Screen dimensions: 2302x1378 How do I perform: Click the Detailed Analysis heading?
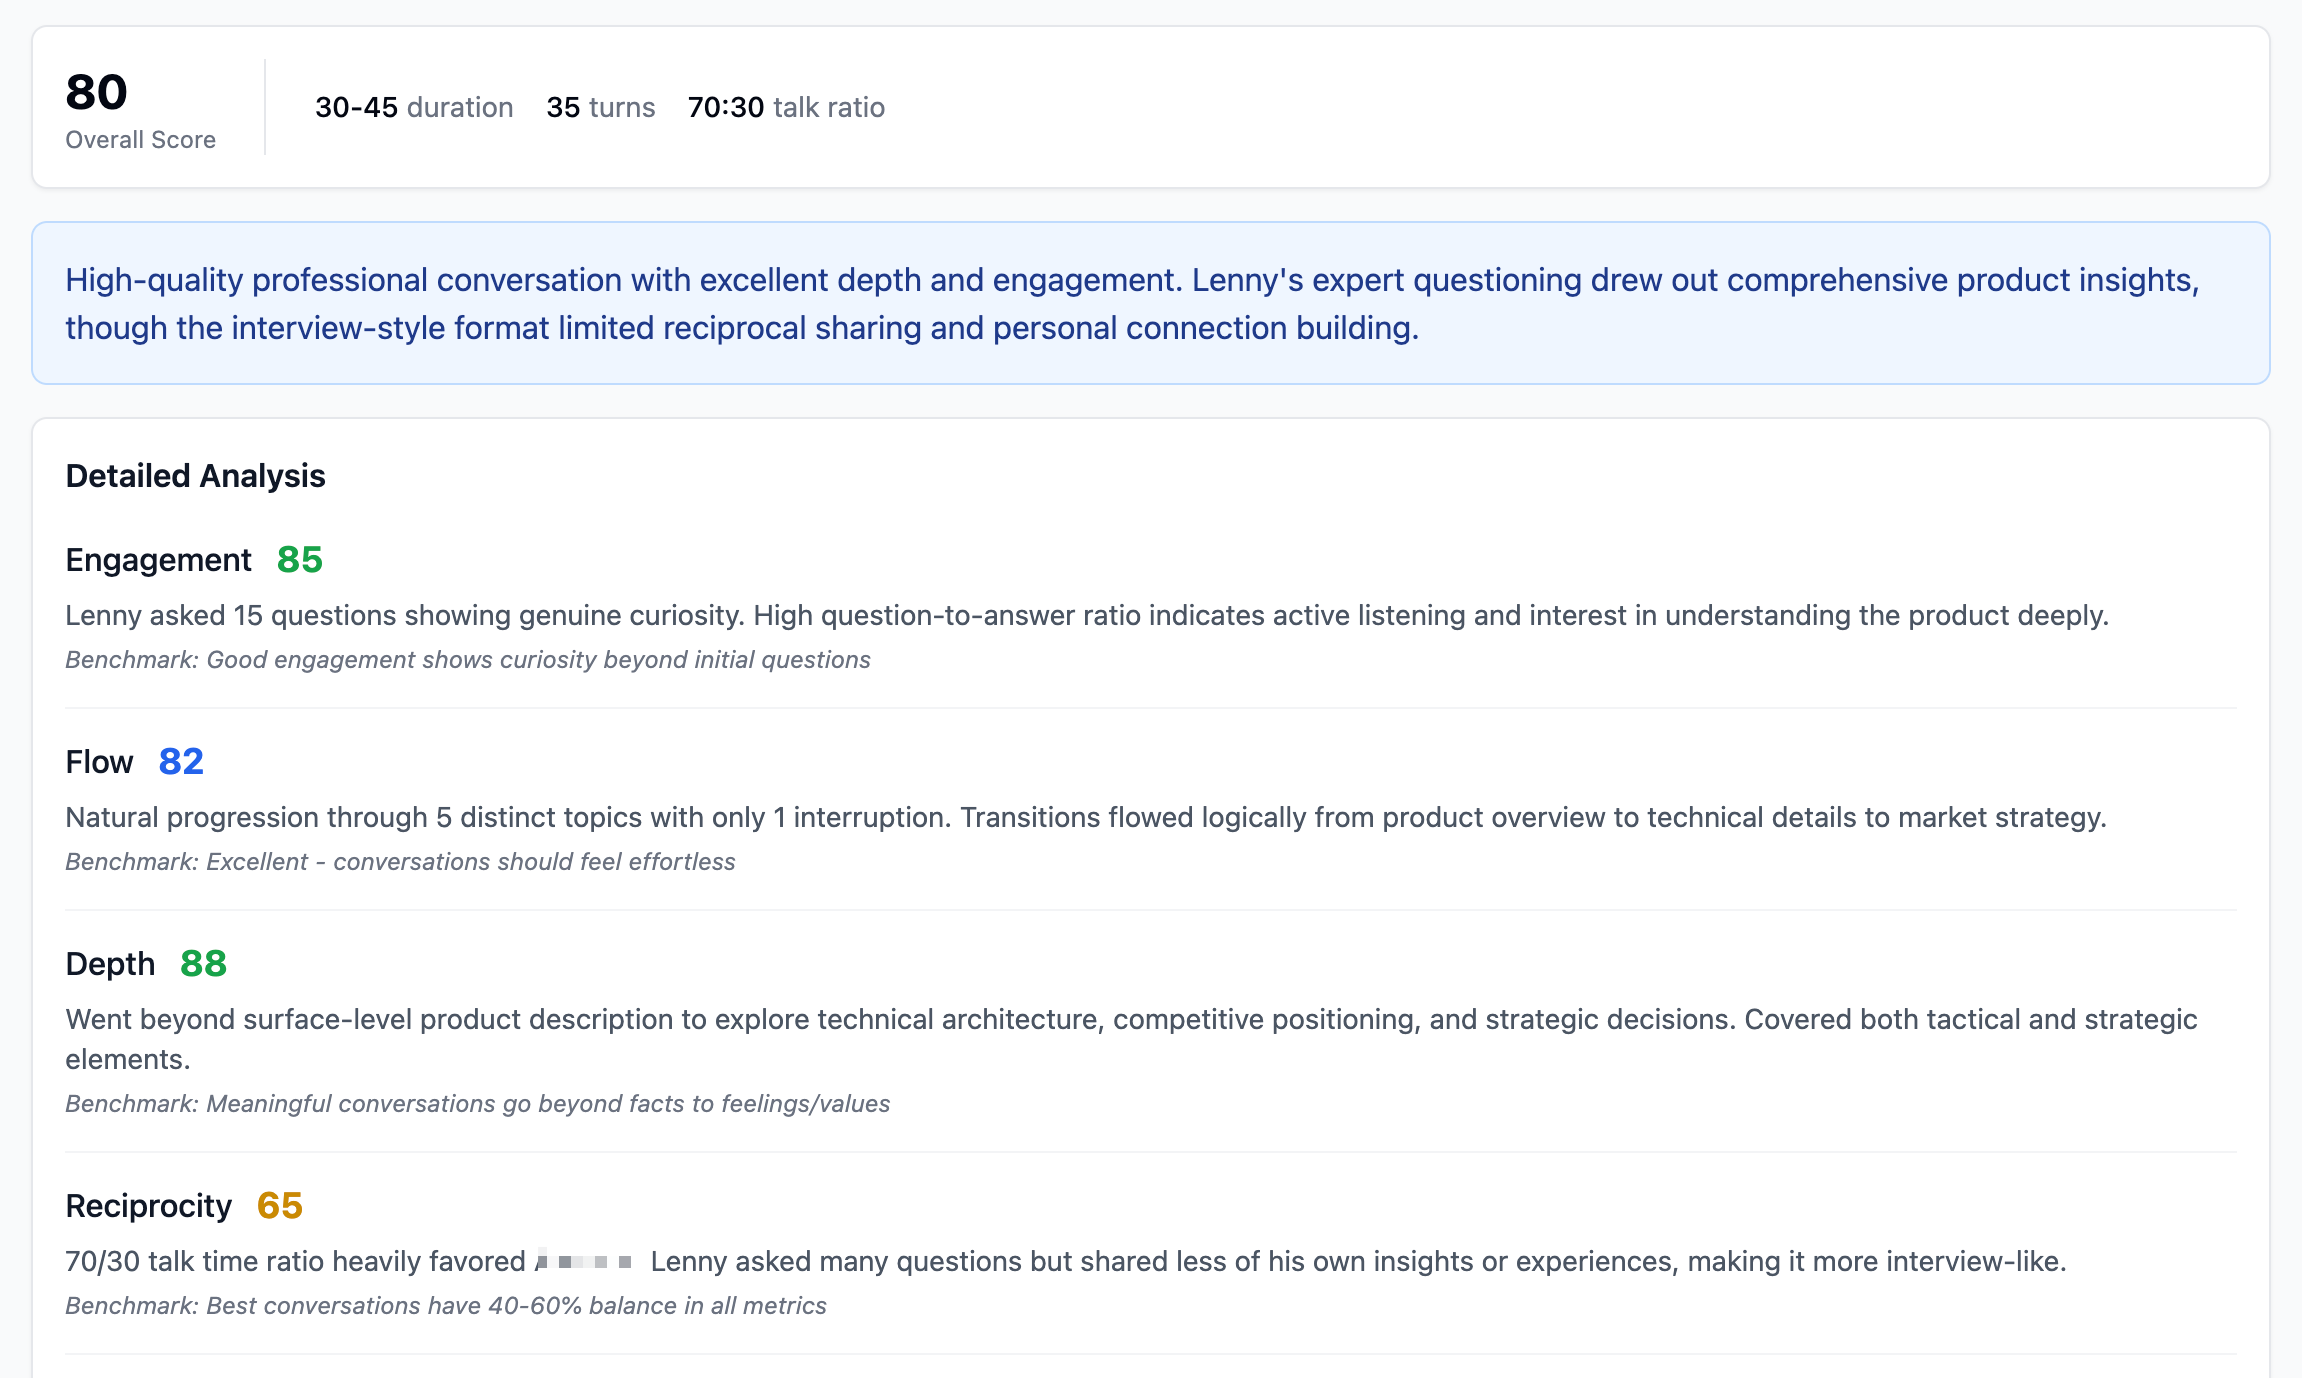click(x=196, y=476)
